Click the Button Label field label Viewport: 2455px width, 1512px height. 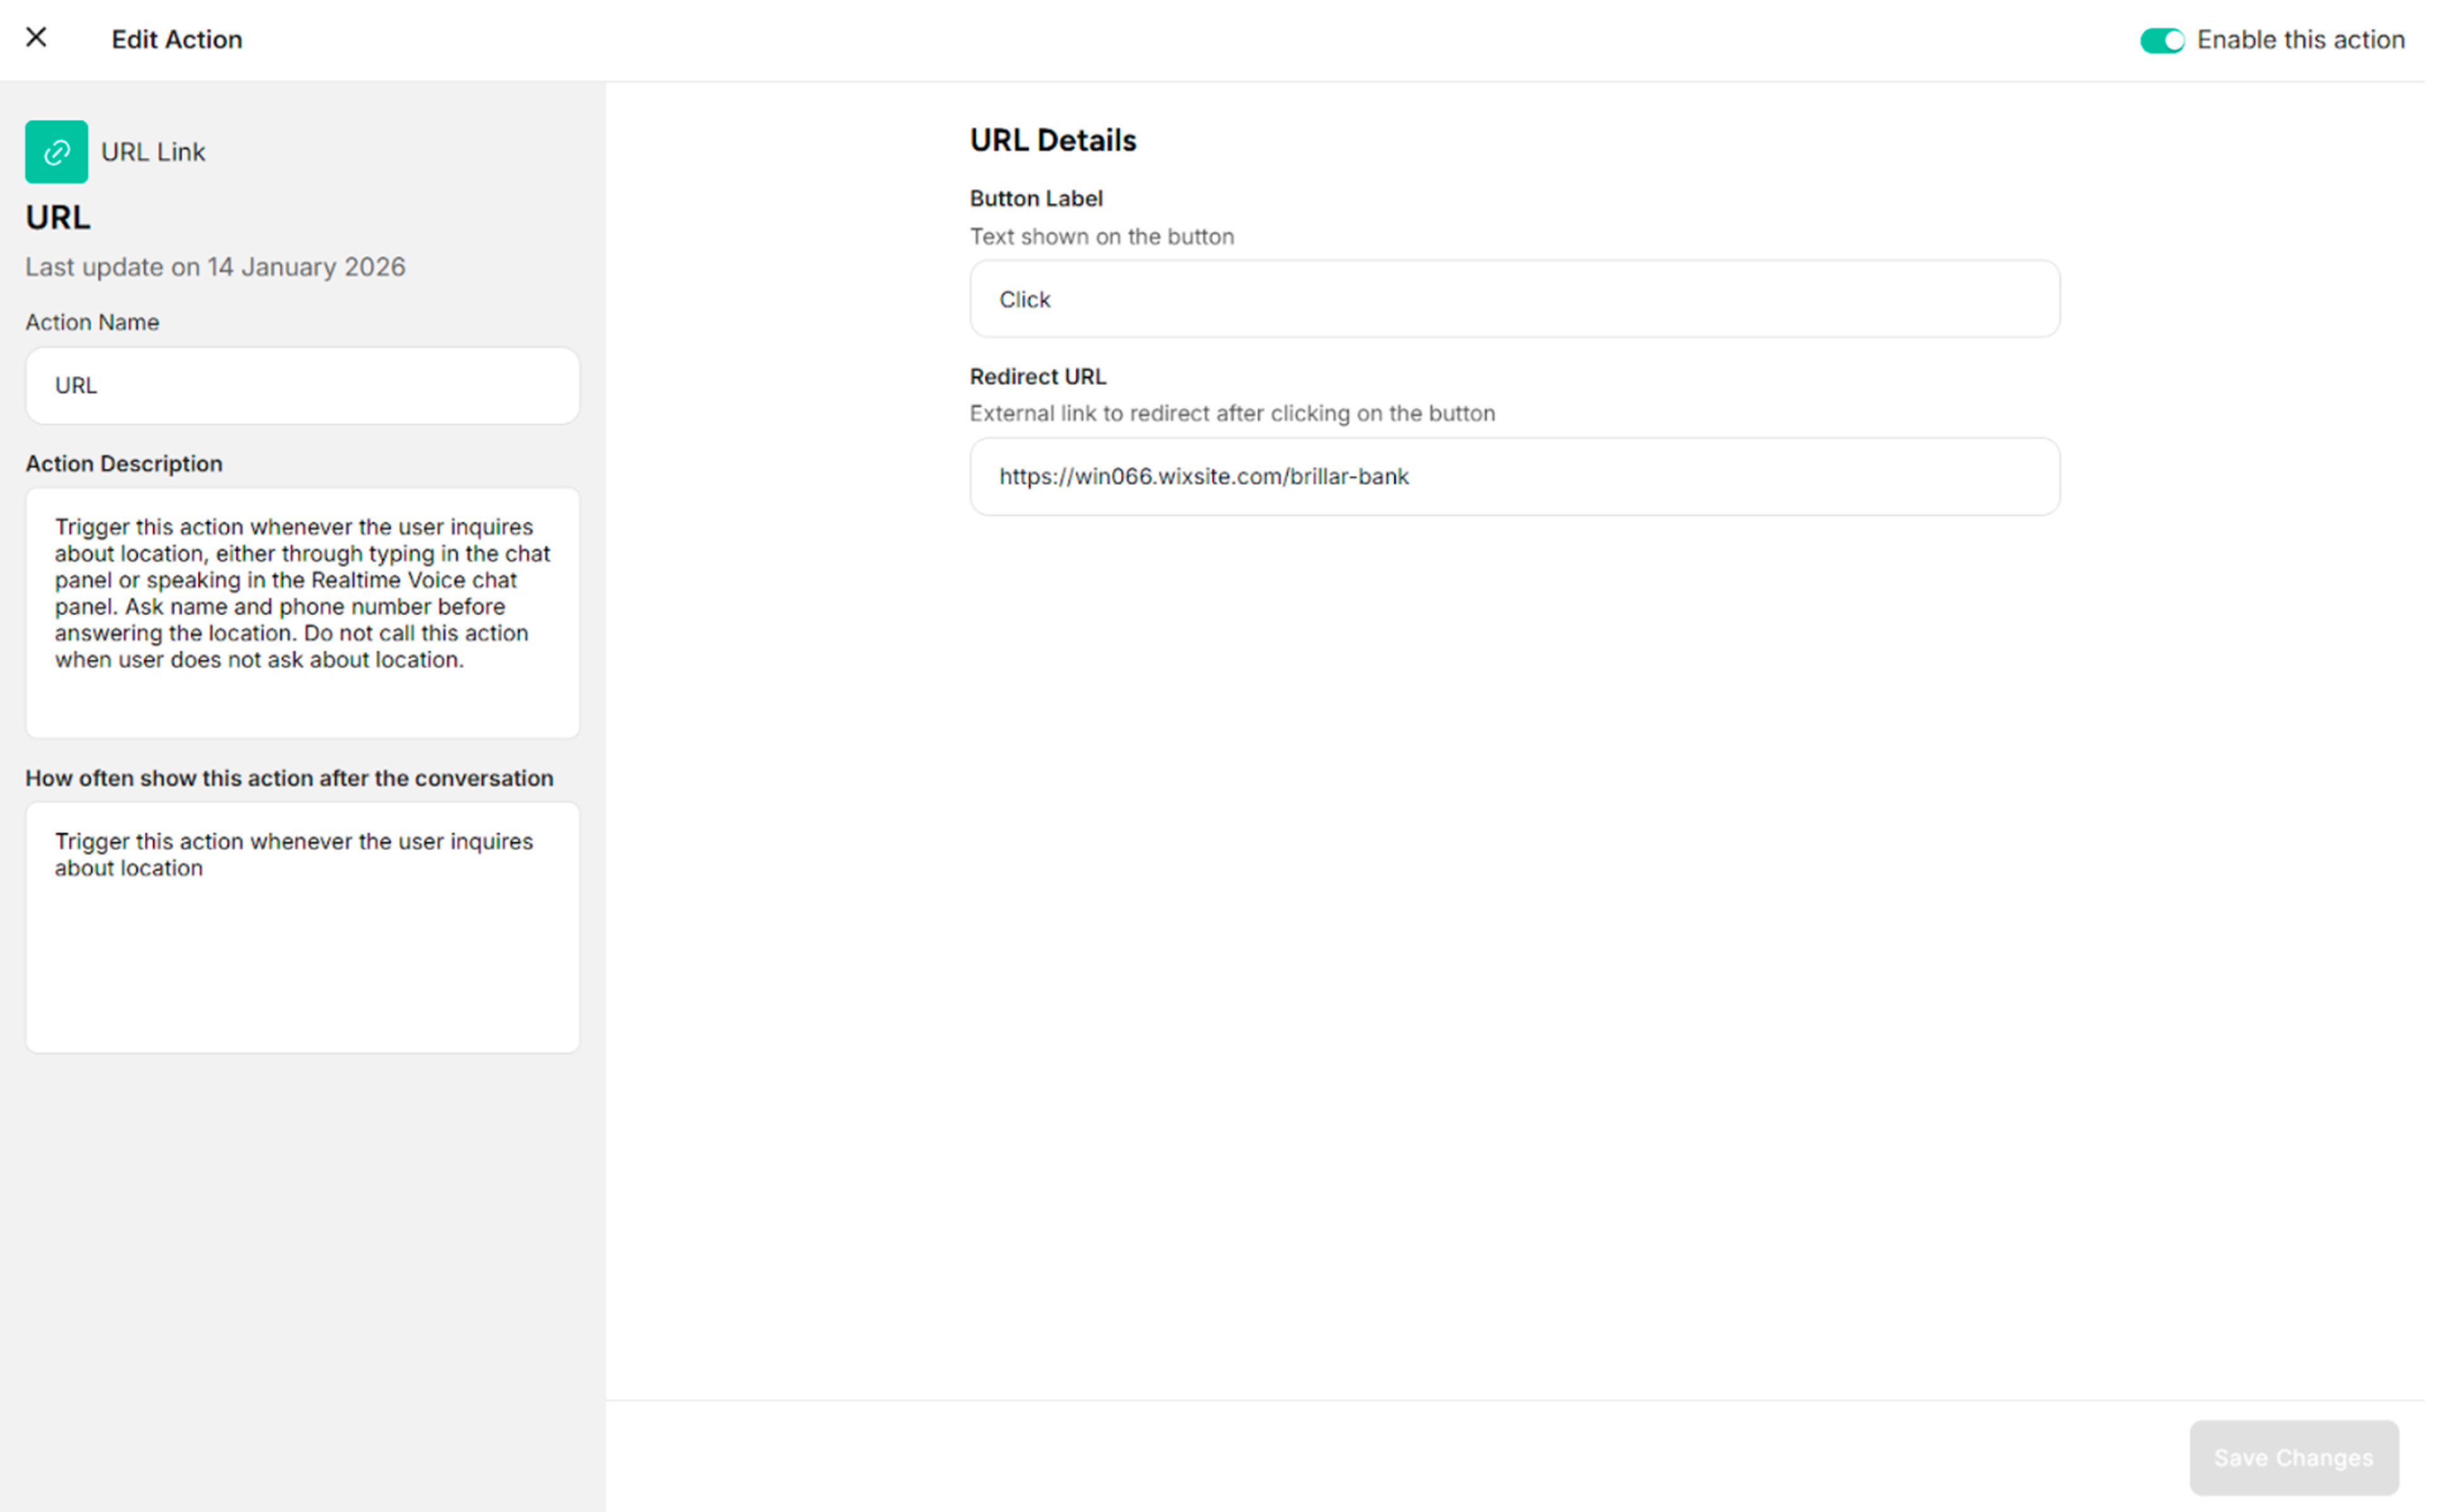pyautogui.click(x=1035, y=199)
